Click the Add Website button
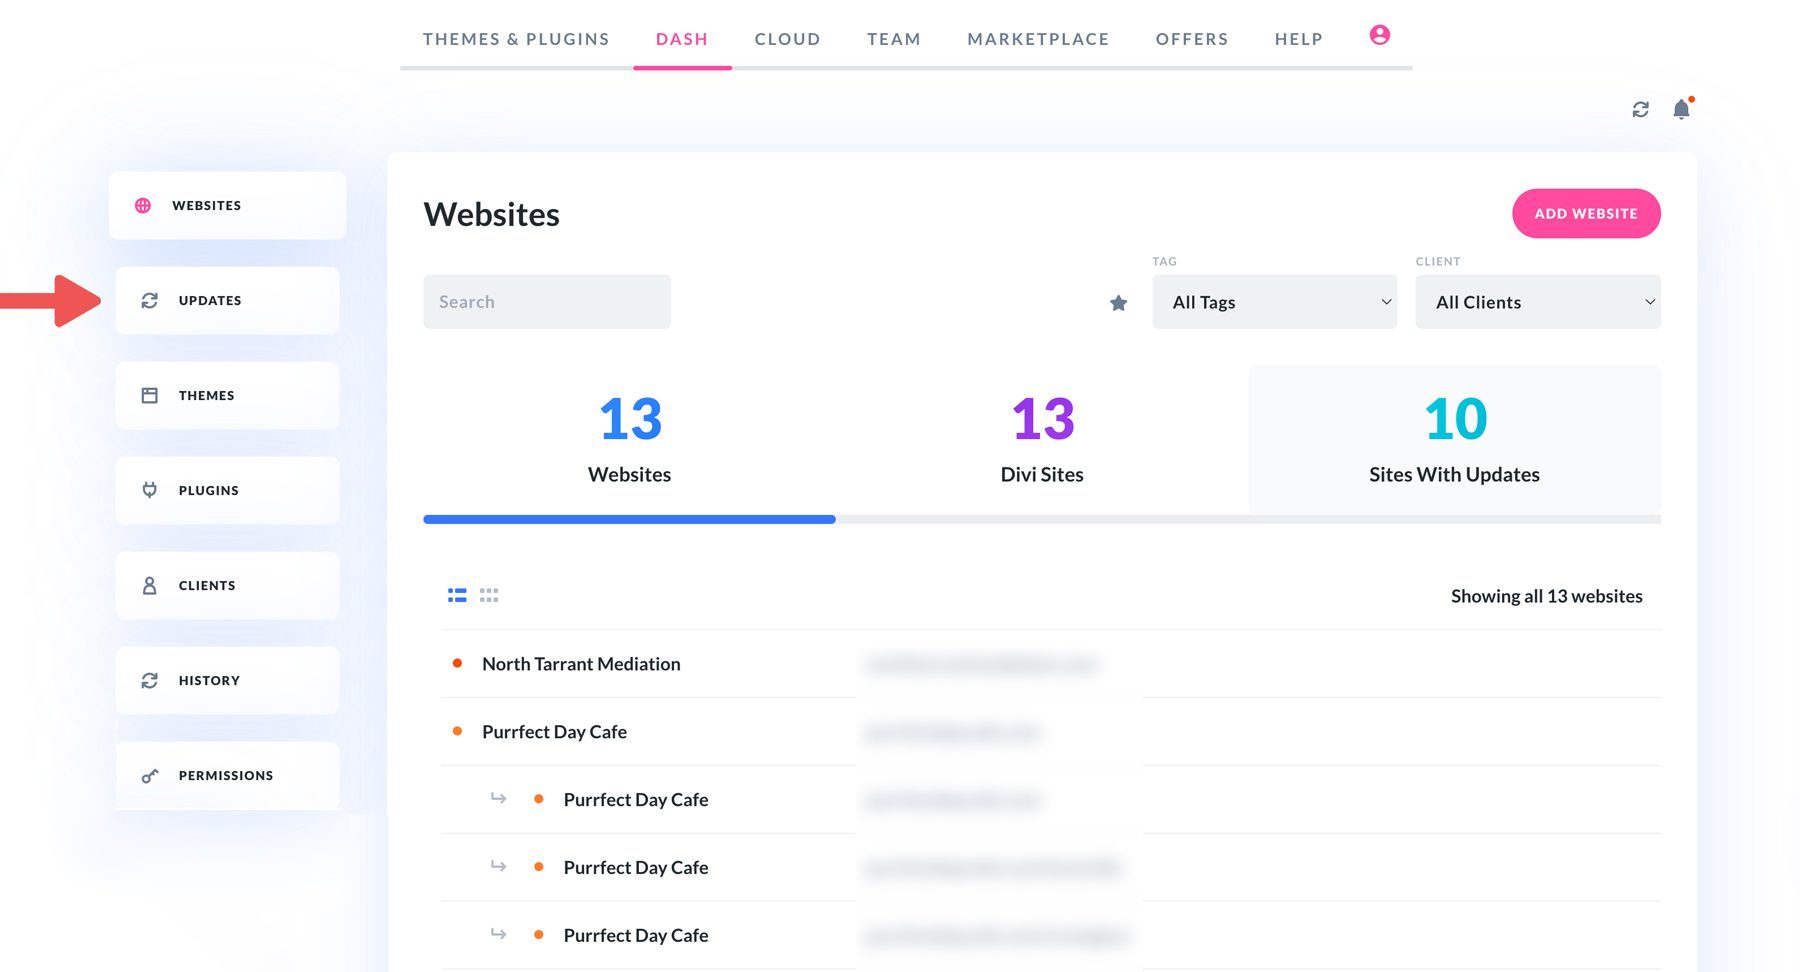1800x972 pixels. (x=1586, y=213)
